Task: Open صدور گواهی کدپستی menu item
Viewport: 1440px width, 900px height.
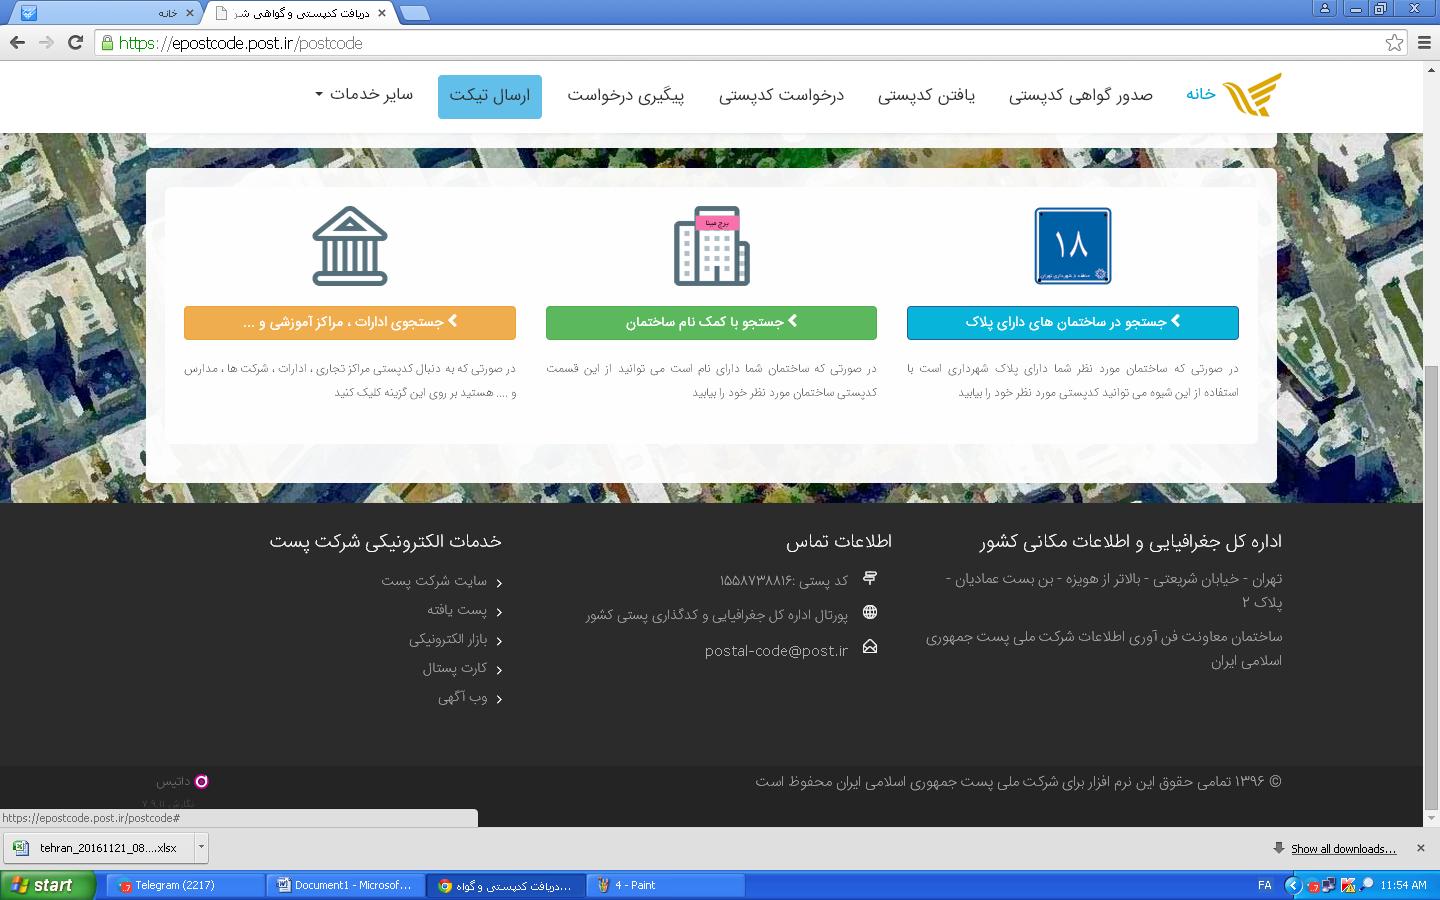Action: (x=1080, y=95)
